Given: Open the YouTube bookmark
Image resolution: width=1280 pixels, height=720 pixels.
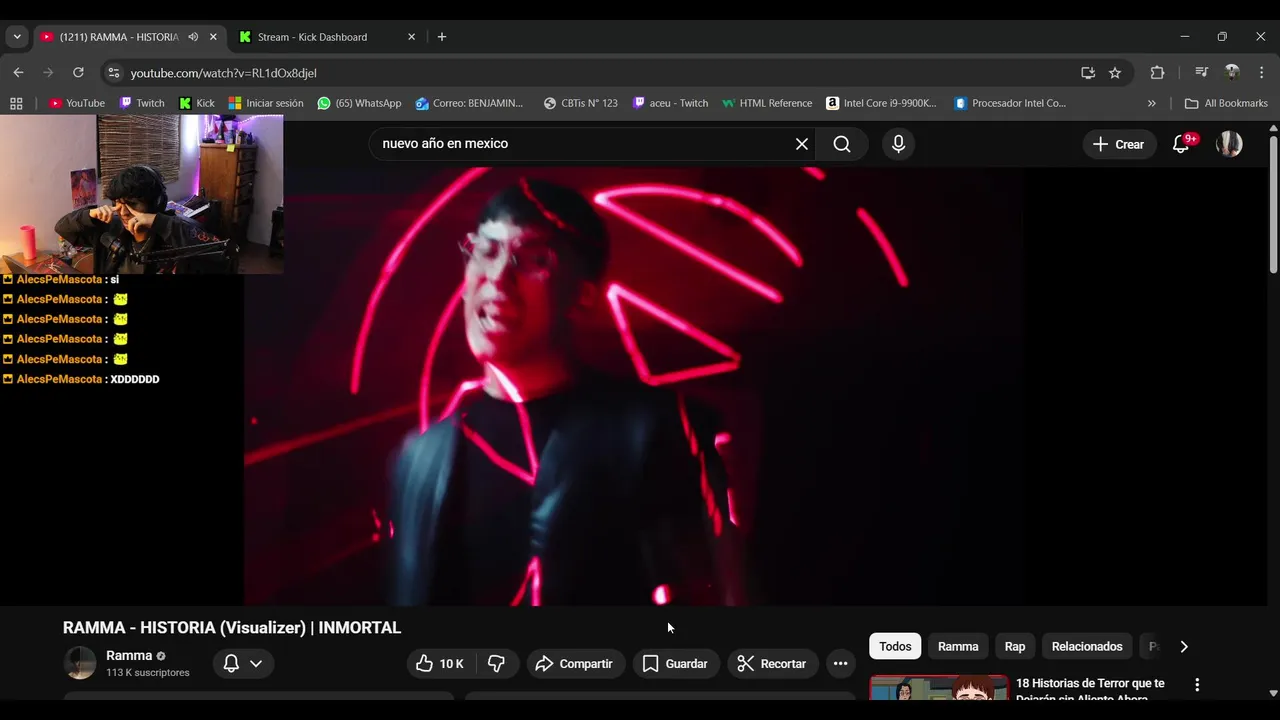Looking at the screenshot, I should click(77, 103).
